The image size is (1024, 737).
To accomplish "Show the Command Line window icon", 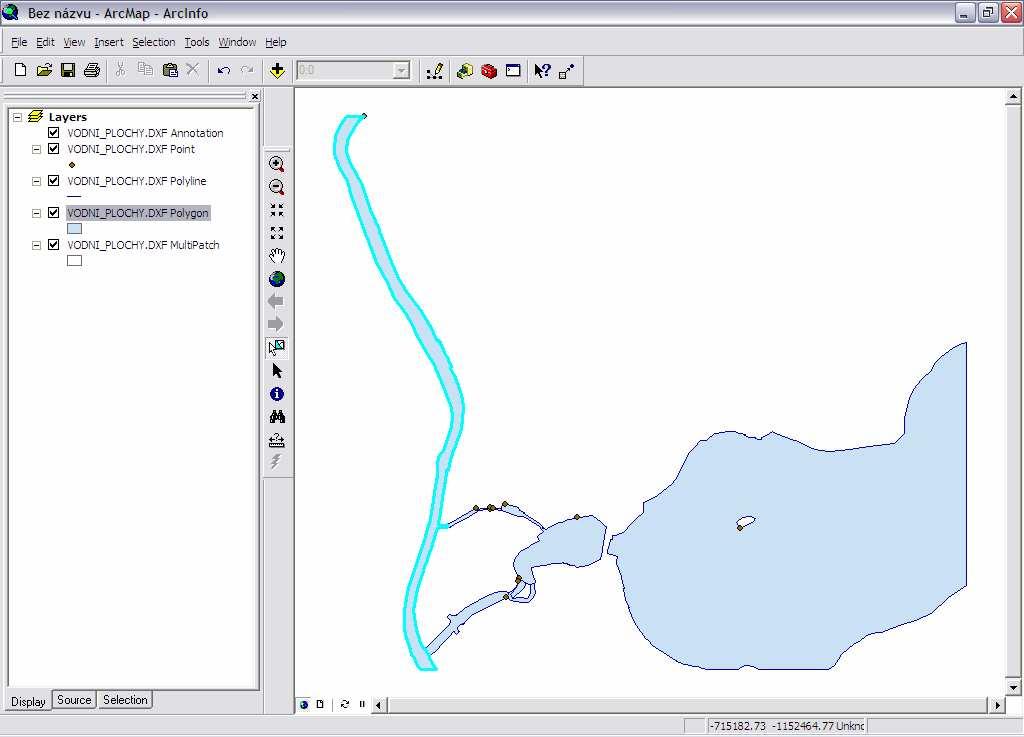I will [x=513, y=71].
